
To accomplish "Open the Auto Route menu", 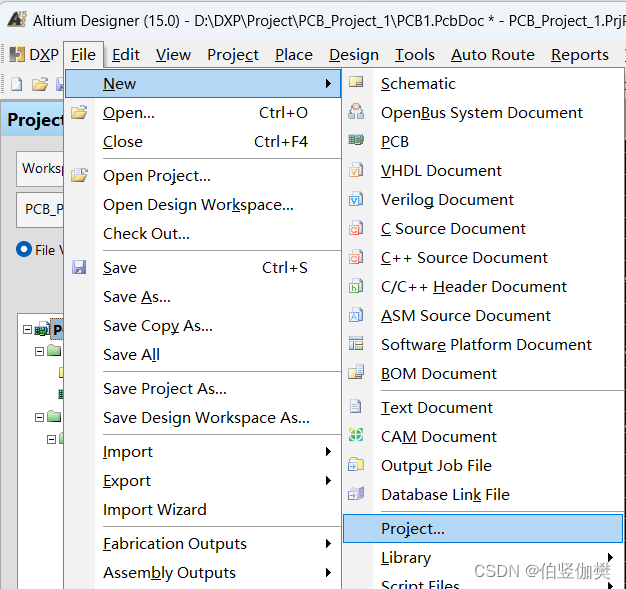I will 493,55.
